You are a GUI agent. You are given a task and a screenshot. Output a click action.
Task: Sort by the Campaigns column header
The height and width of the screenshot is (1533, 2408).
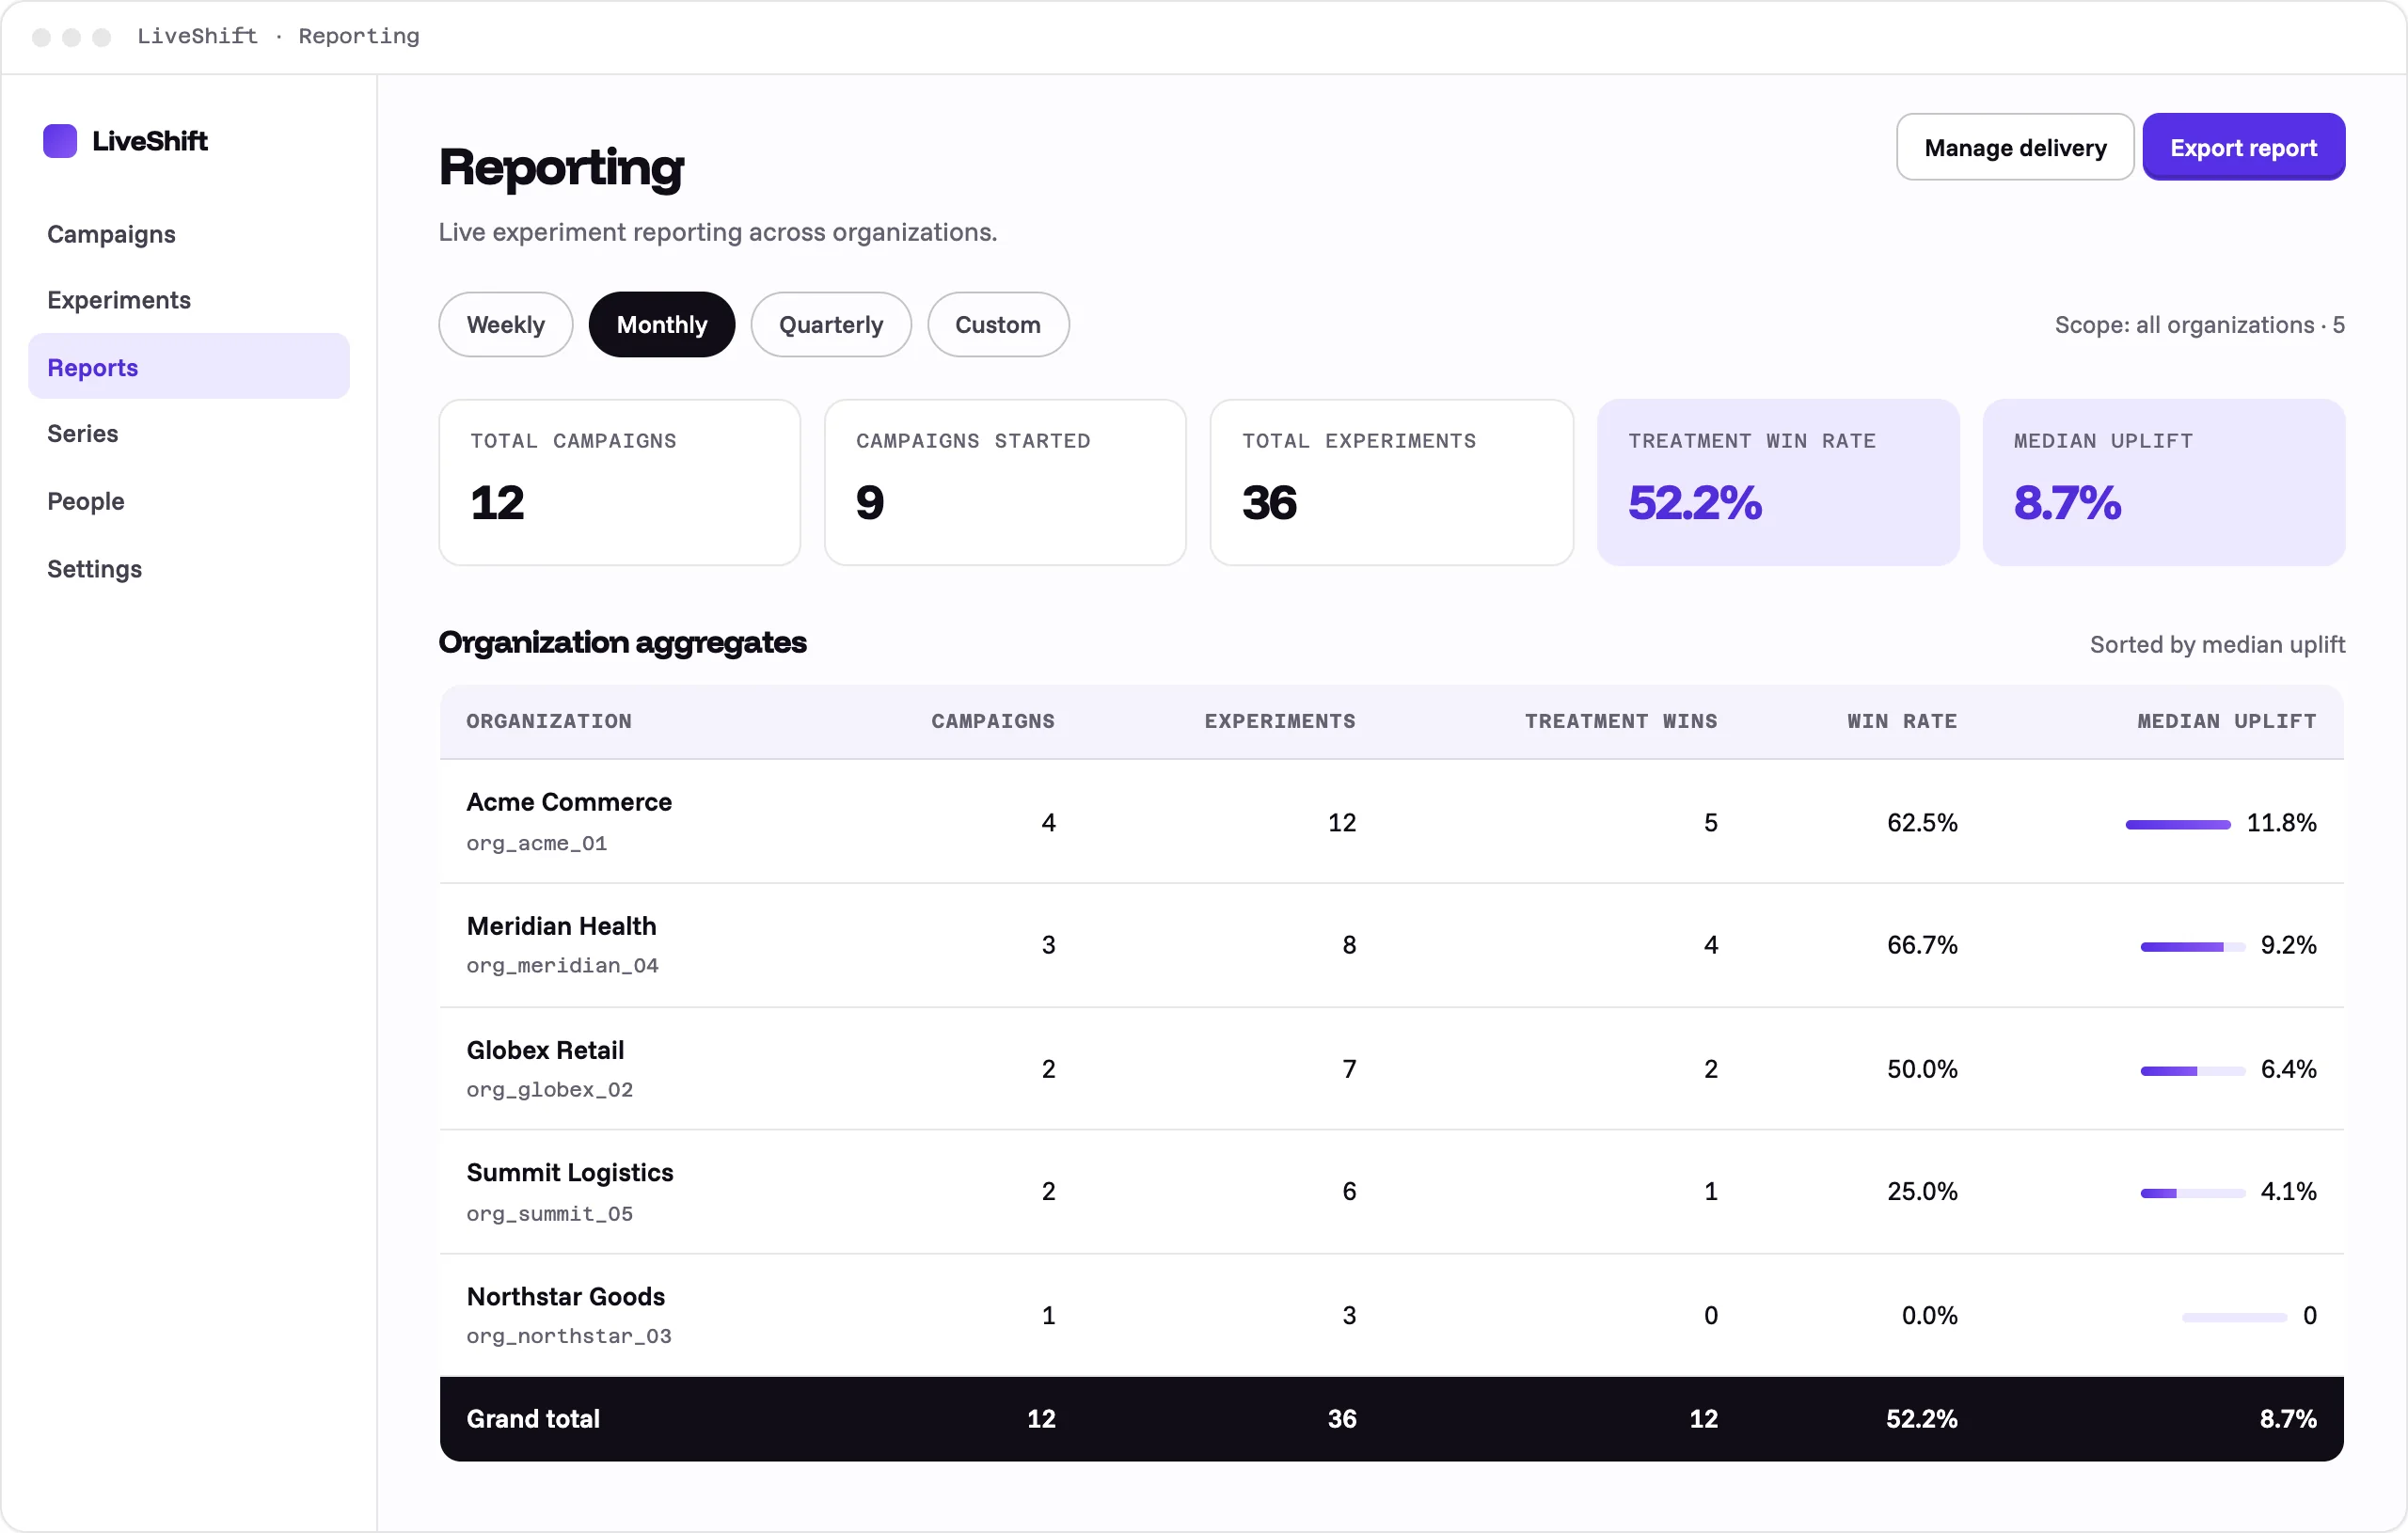pyautogui.click(x=993, y=721)
